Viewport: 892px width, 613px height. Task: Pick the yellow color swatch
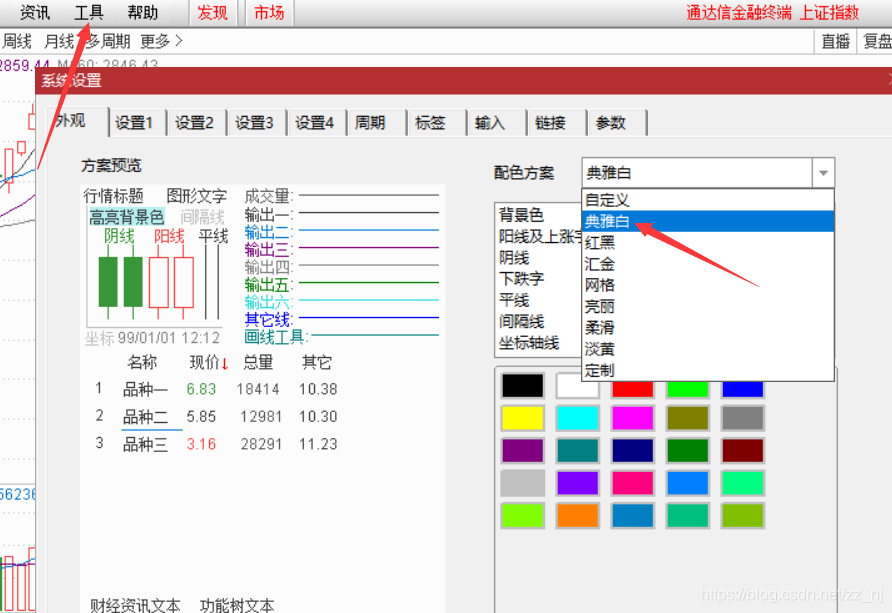pyautogui.click(x=523, y=418)
